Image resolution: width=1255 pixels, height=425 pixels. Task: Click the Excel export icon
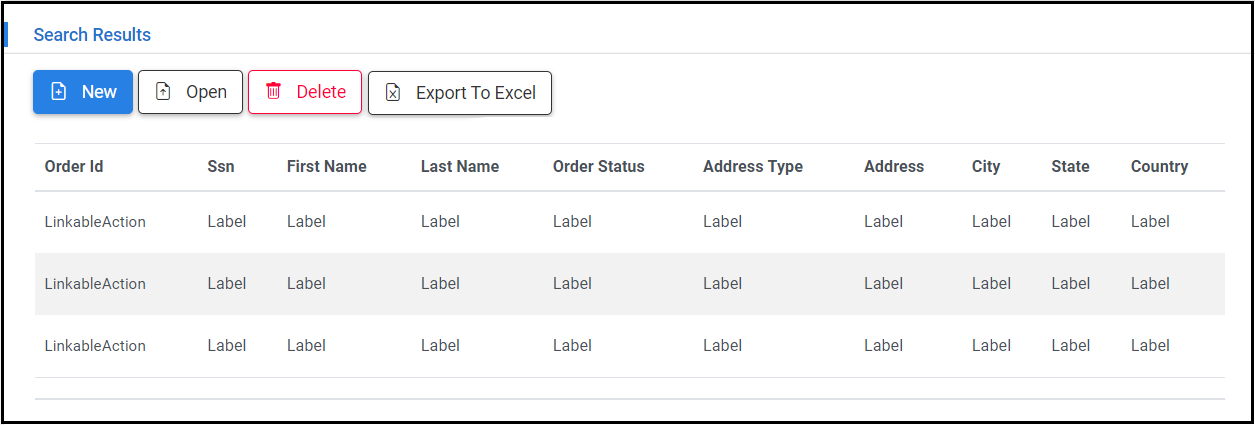(x=393, y=93)
